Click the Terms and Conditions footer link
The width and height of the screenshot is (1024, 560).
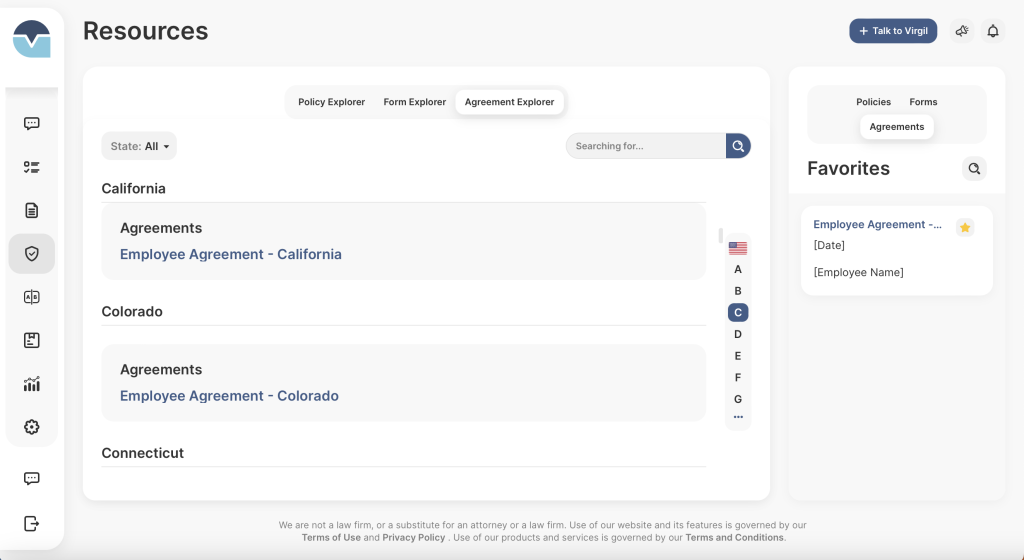734,537
